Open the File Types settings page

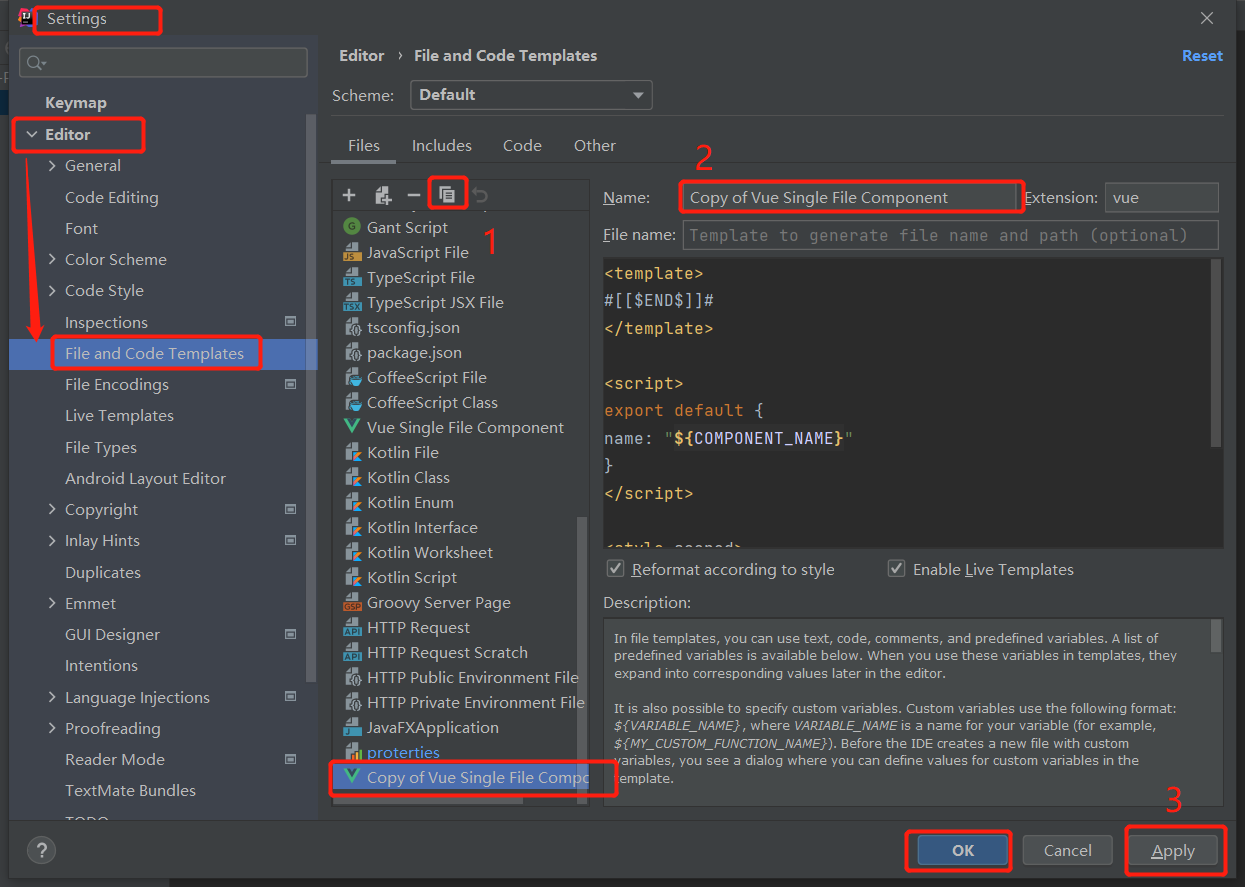pyautogui.click(x=101, y=447)
